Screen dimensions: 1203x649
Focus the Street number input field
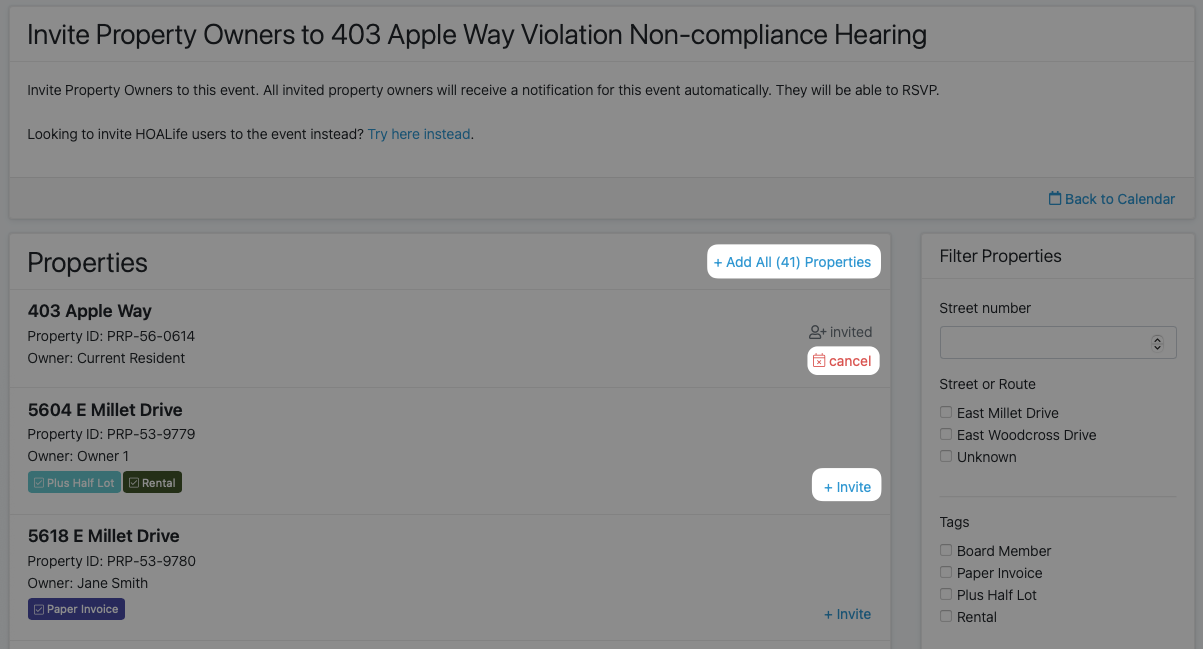click(1058, 343)
